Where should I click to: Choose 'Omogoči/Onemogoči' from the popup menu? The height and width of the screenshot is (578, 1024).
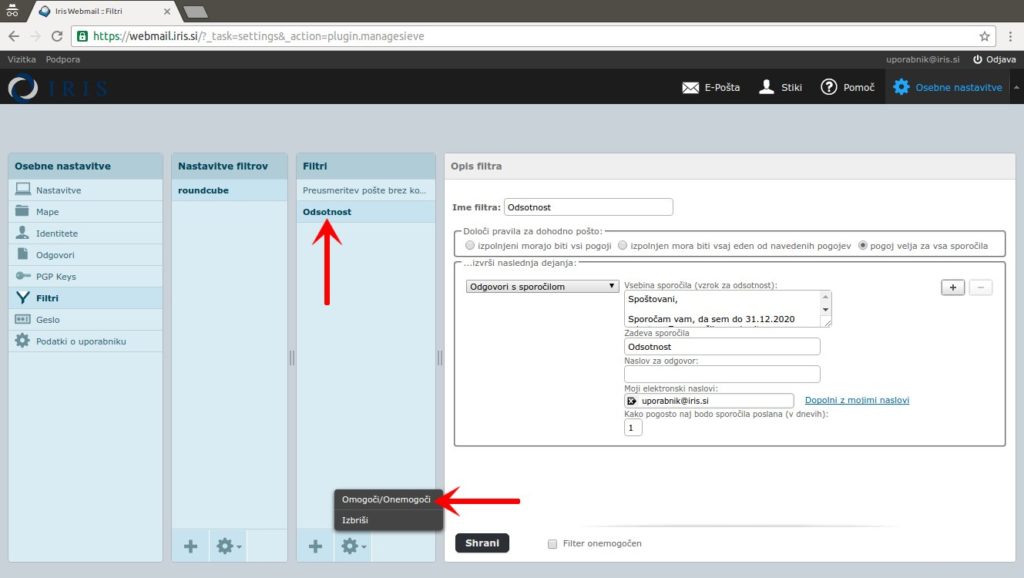click(386, 499)
